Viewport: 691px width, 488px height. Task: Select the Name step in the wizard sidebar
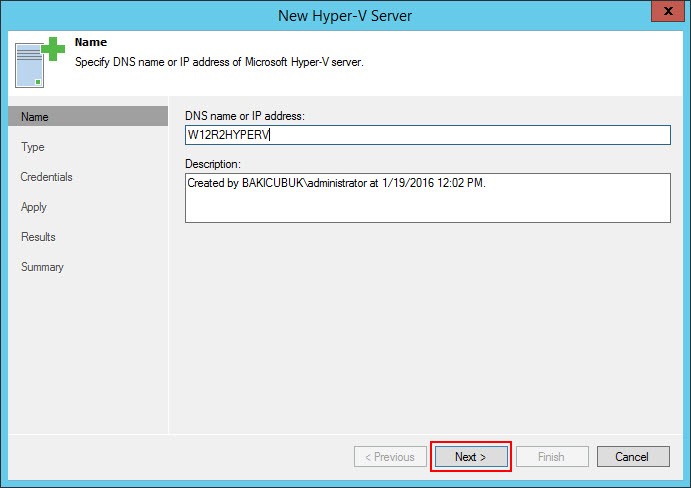pyautogui.click(x=88, y=116)
